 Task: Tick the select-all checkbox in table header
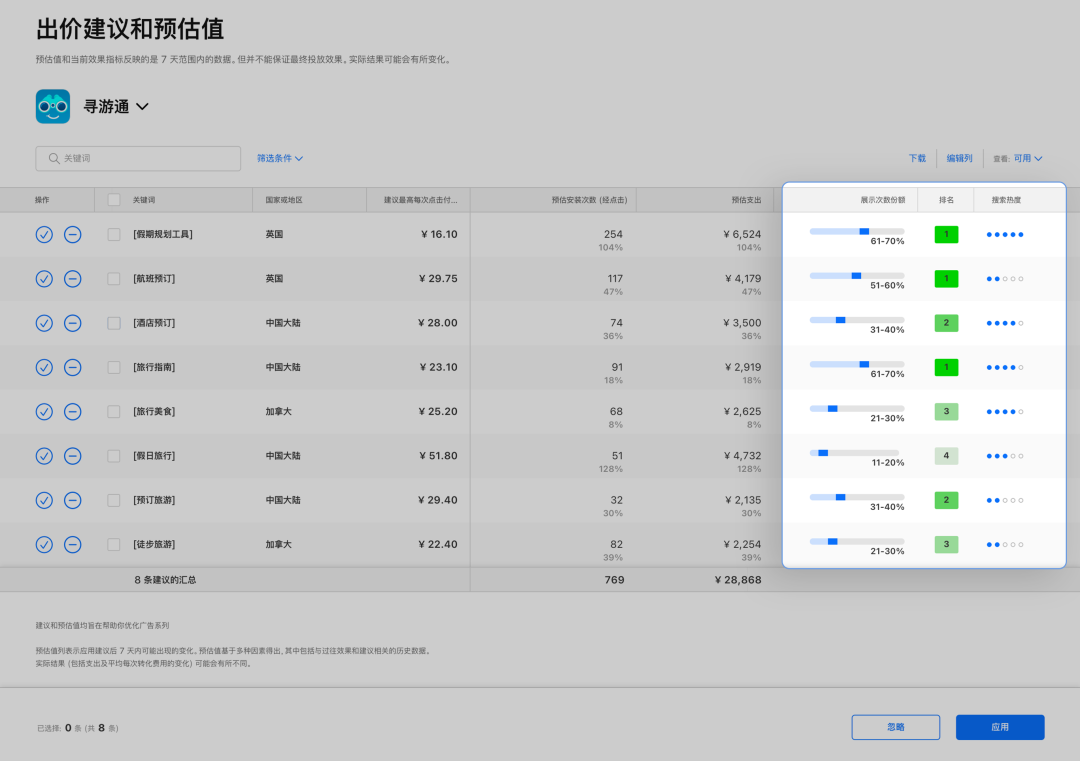(114, 200)
